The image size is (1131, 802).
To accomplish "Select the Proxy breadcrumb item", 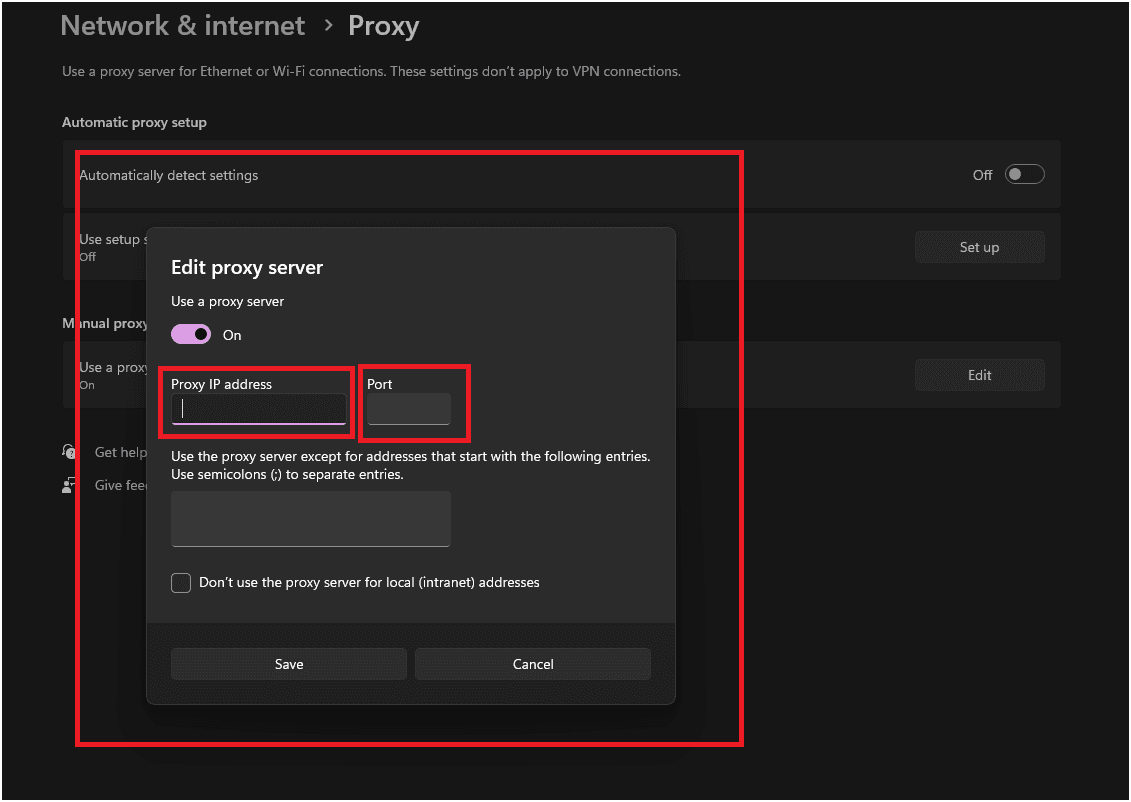I will tap(383, 26).
